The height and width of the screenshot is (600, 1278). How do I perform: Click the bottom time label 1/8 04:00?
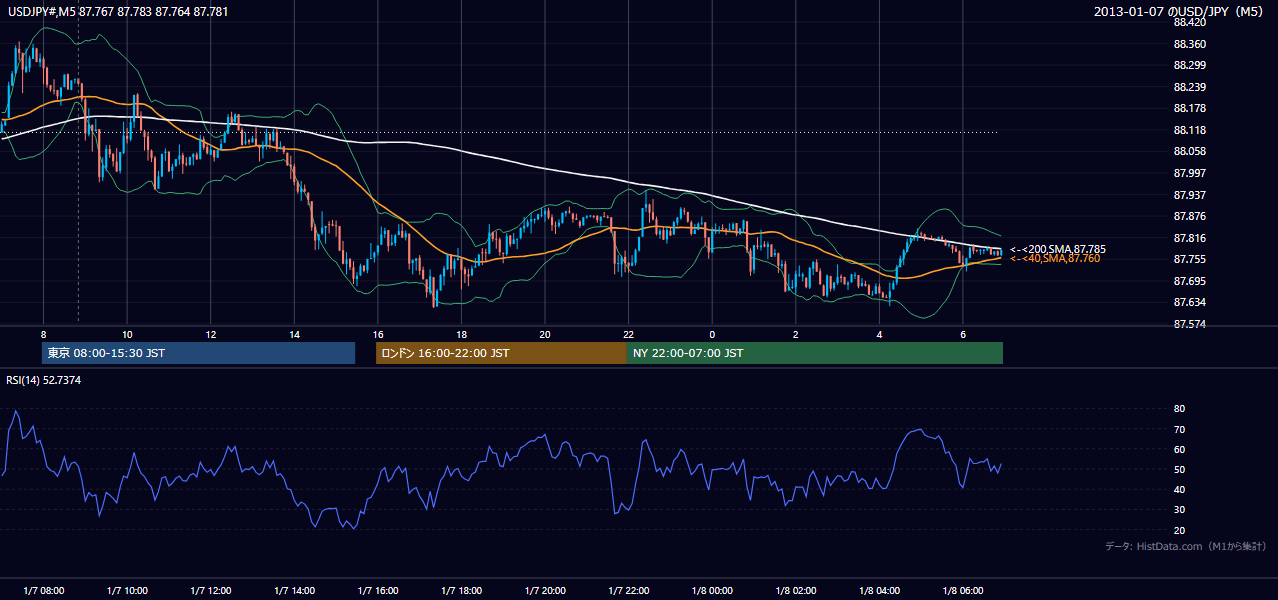[x=879, y=590]
